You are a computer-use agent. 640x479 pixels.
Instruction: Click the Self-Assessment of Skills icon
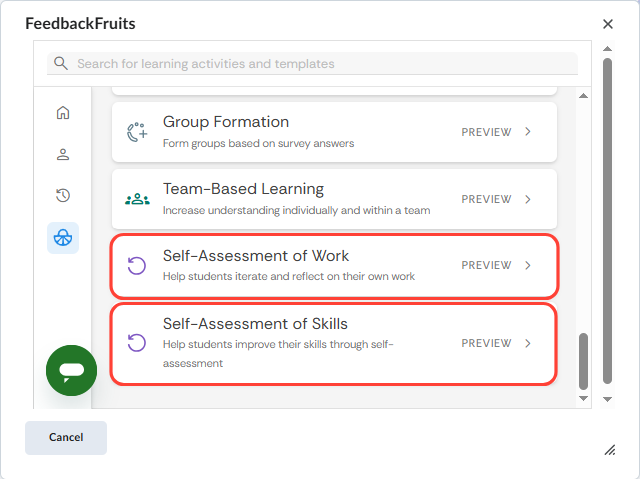pos(137,343)
